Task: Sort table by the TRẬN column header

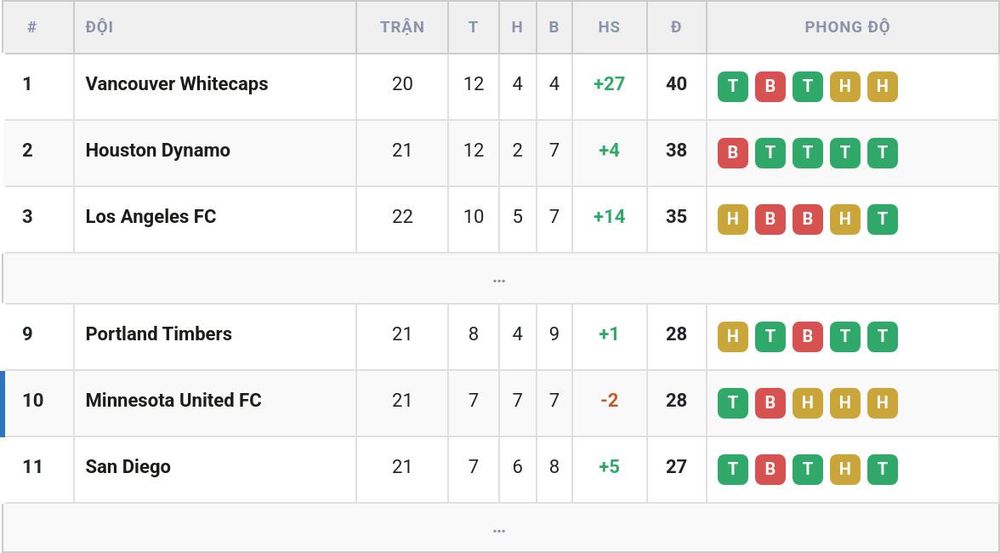Action: tap(402, 27)
